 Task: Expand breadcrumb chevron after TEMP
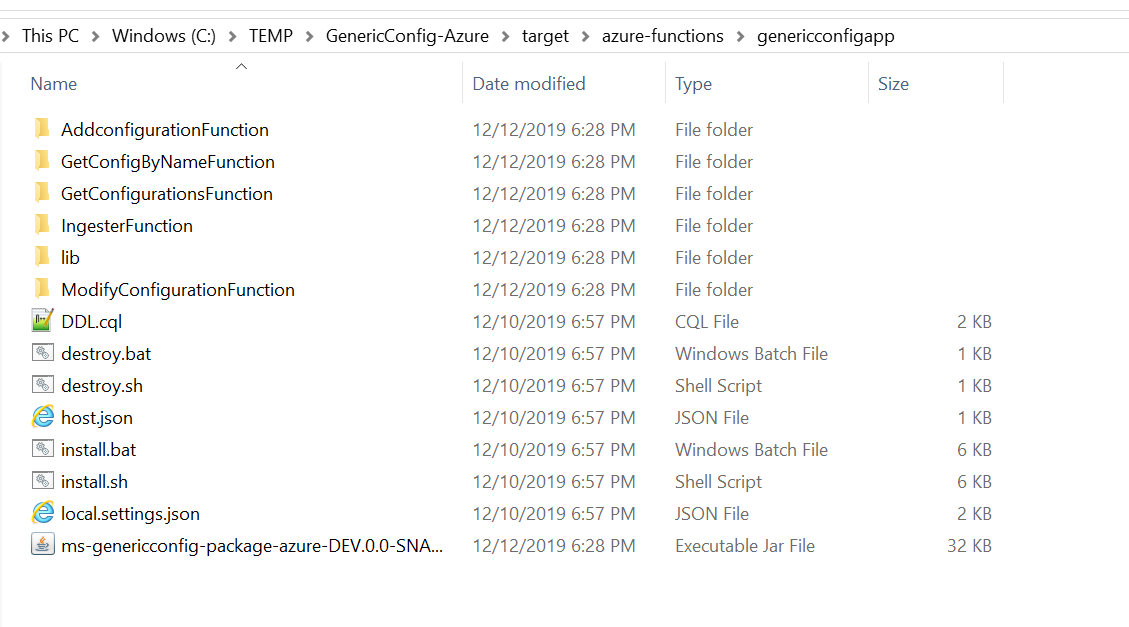(311, 36)
